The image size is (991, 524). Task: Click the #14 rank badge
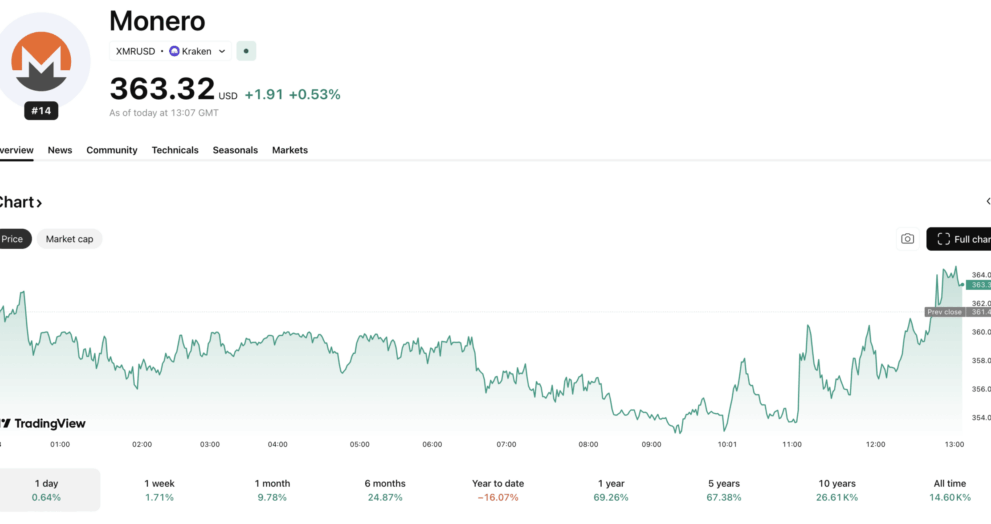[41, 110]
